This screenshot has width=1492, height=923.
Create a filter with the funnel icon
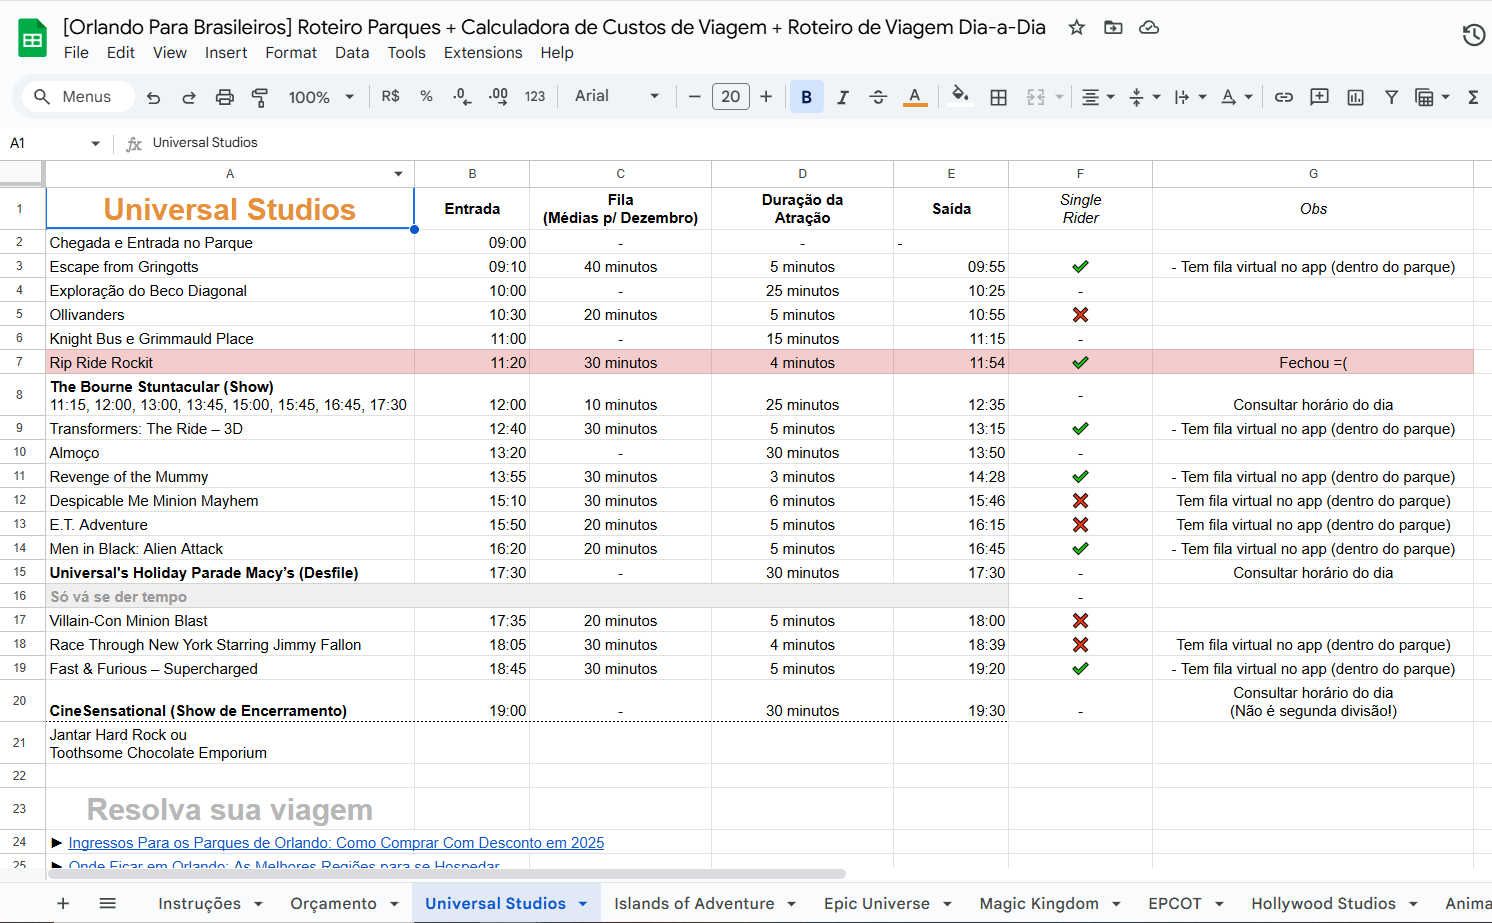pyautogui.click(x=1391, y=97)
